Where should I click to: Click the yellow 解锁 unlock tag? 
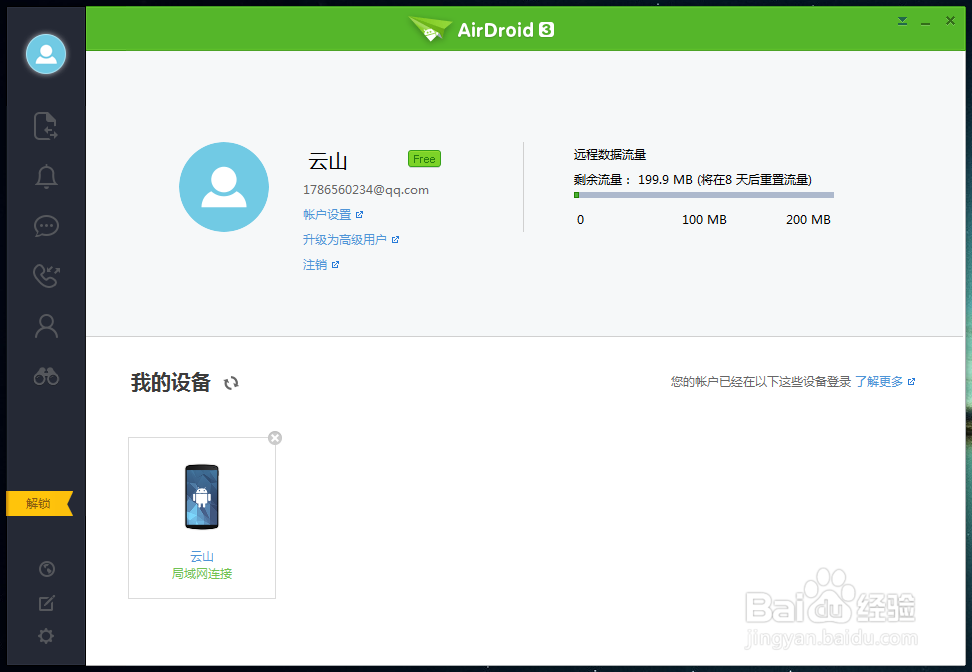coord(39,503)
